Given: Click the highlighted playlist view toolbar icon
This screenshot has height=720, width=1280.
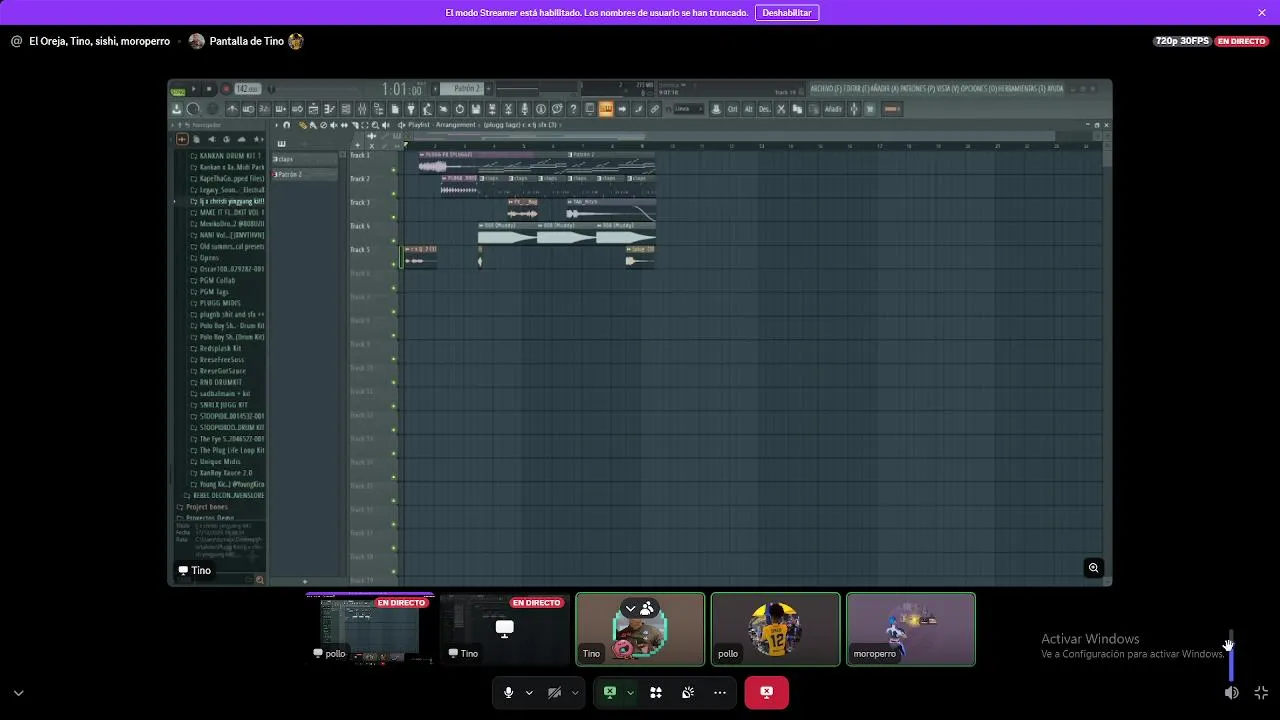Looking at the screenshot, I should pos(606,109).
